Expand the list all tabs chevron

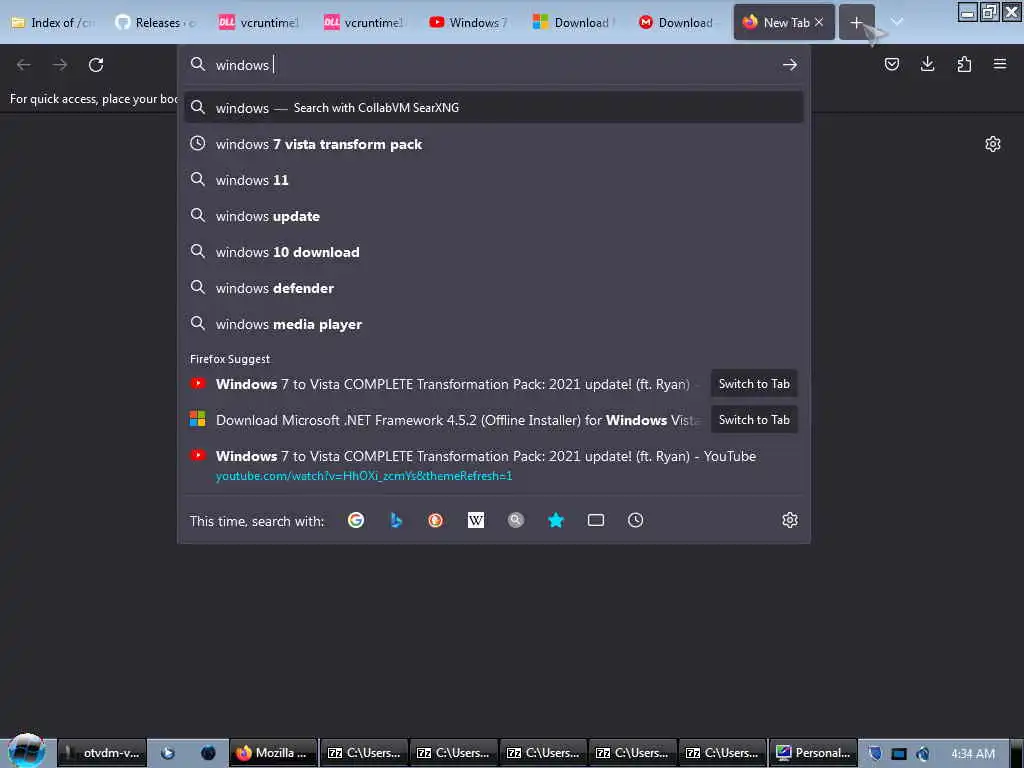point(897,22)
